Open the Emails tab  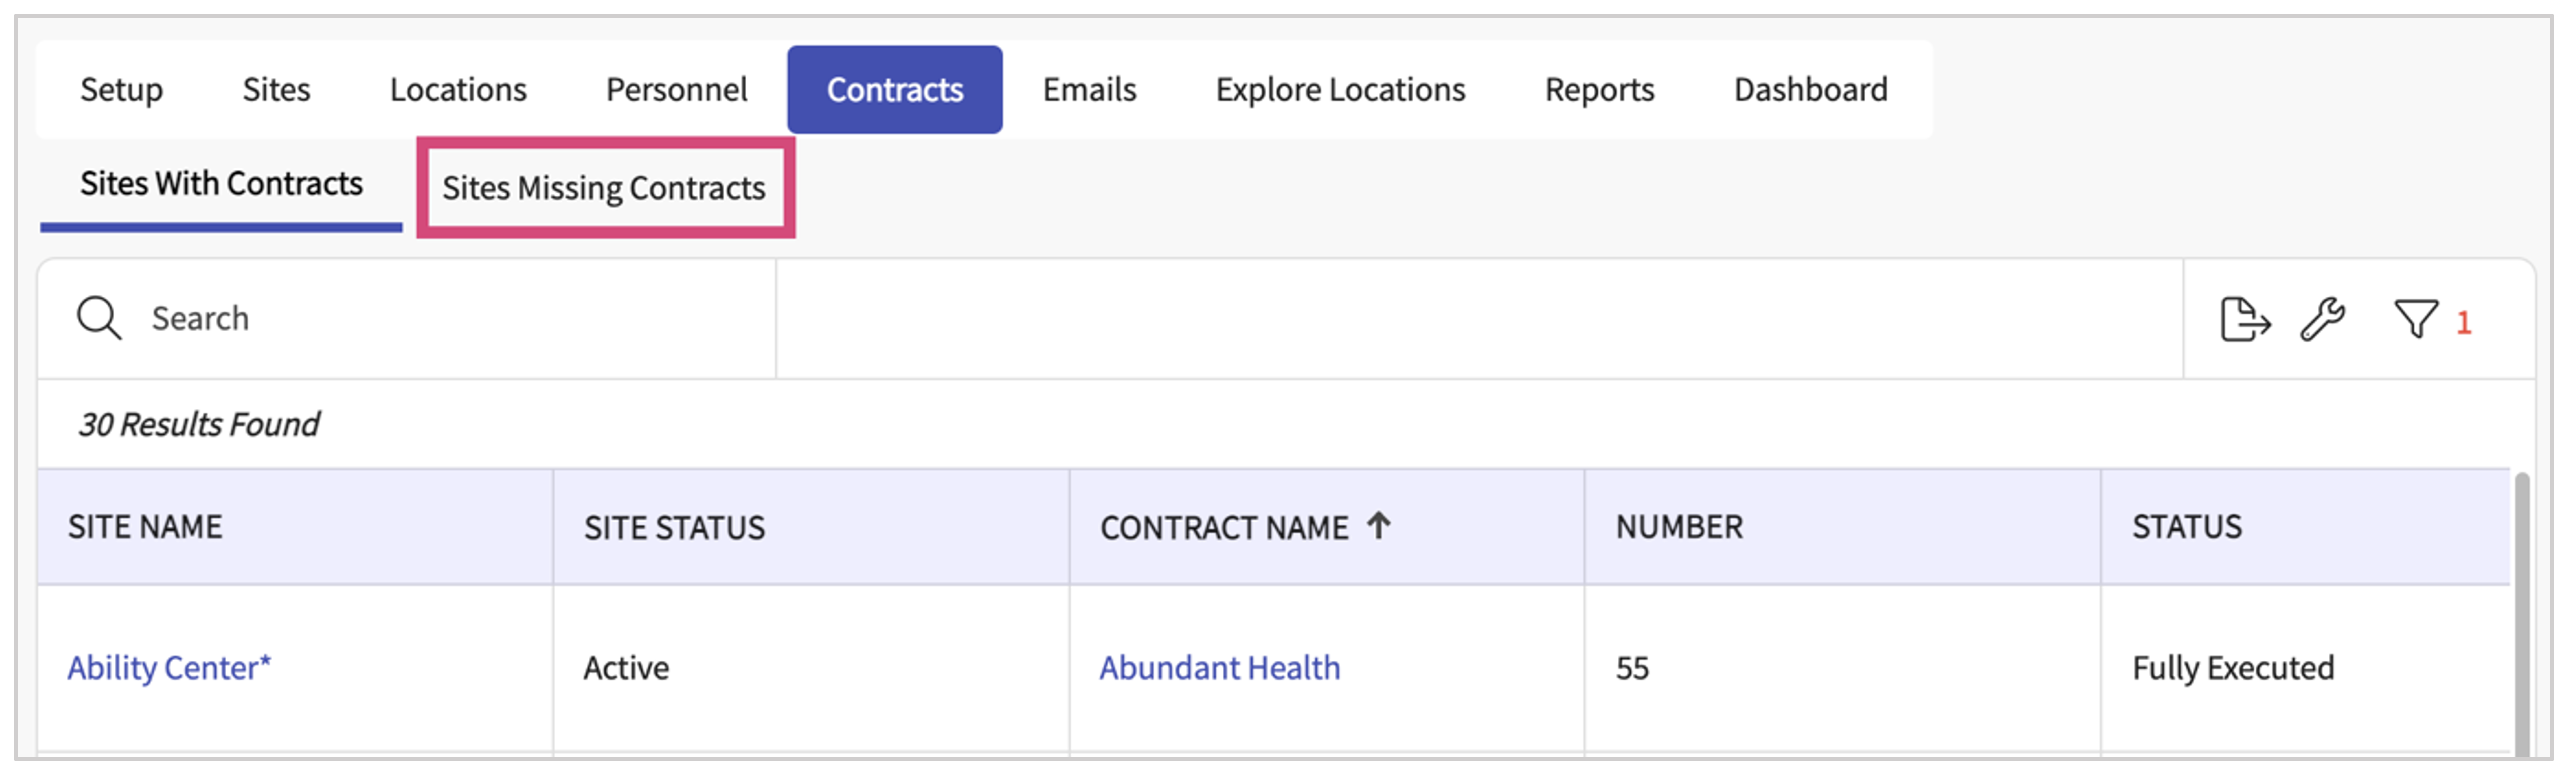click(x=1089, y=90)
